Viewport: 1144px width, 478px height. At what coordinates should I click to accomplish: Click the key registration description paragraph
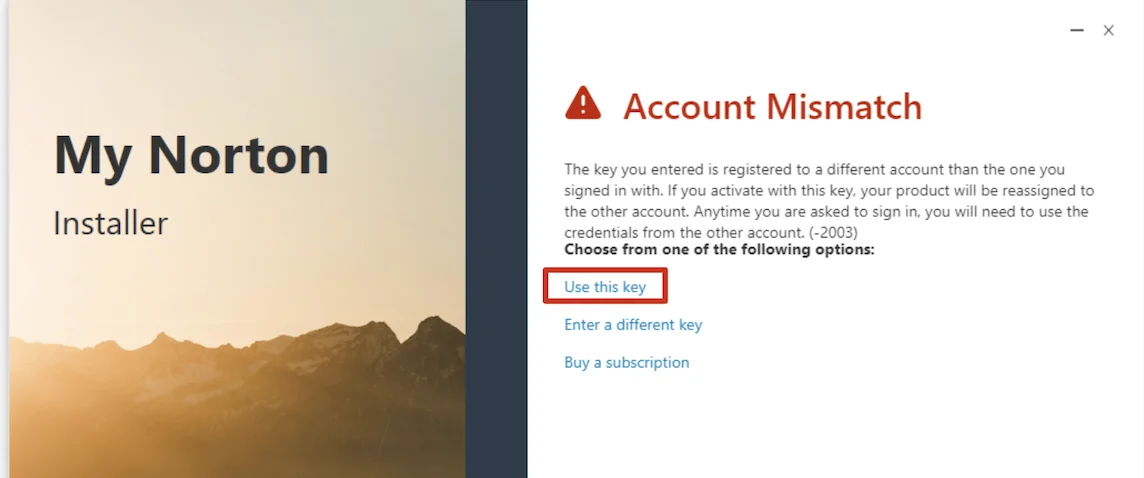click(828, 201)
